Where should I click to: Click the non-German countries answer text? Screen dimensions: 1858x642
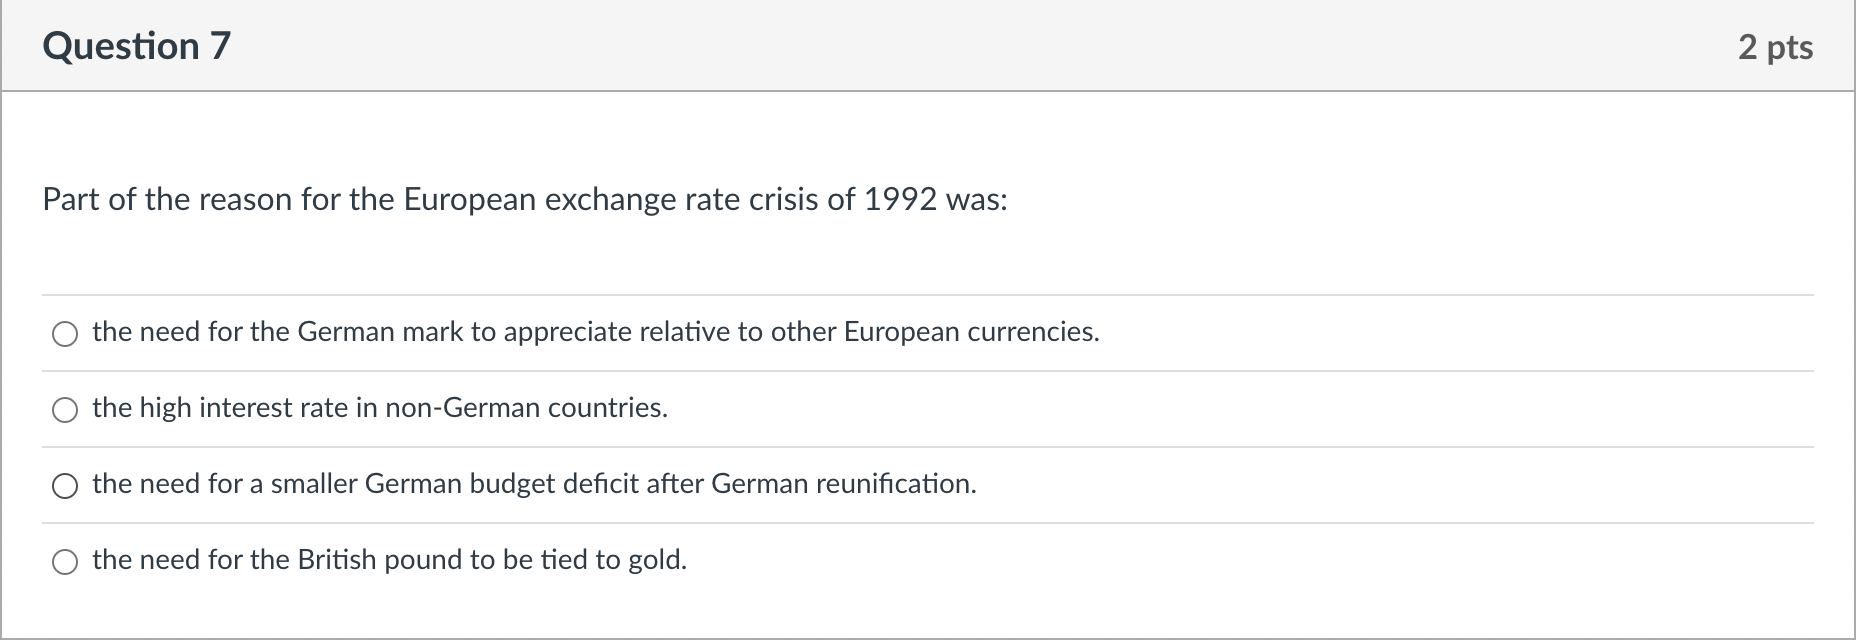pyautogui.click(x=380, y=408)
